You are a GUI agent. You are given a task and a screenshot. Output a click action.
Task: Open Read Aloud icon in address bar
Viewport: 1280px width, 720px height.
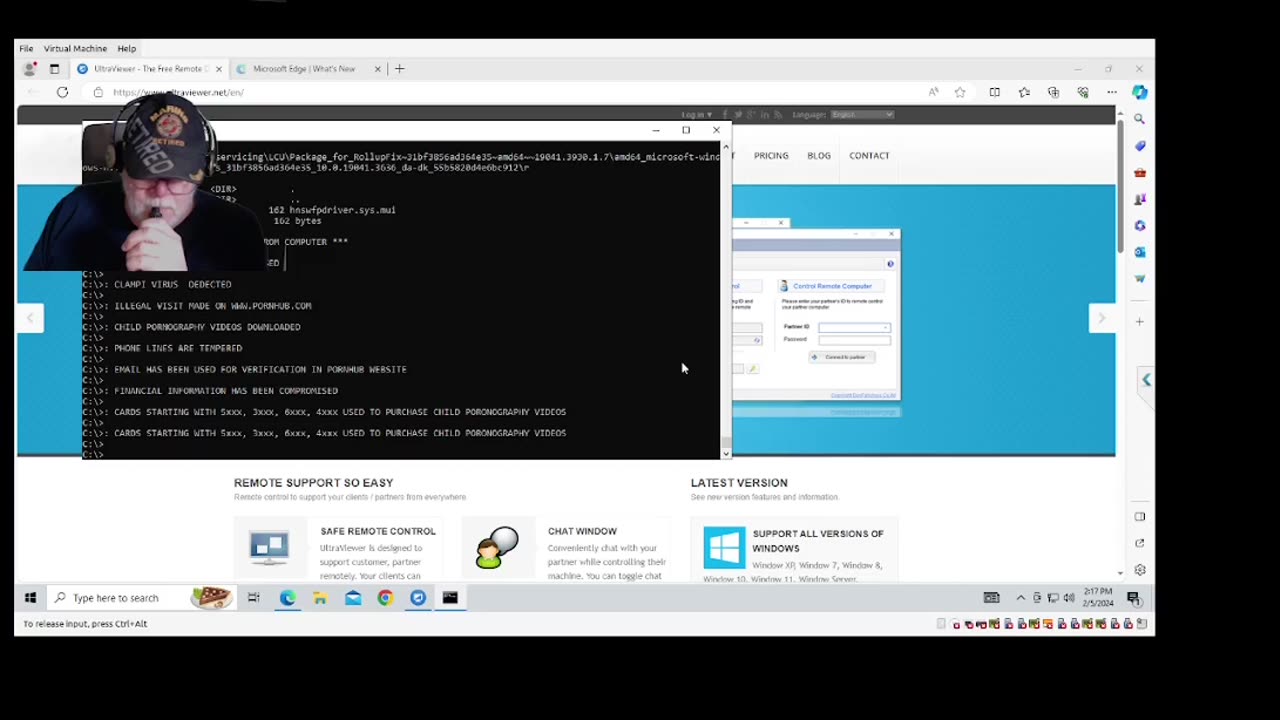933,92
